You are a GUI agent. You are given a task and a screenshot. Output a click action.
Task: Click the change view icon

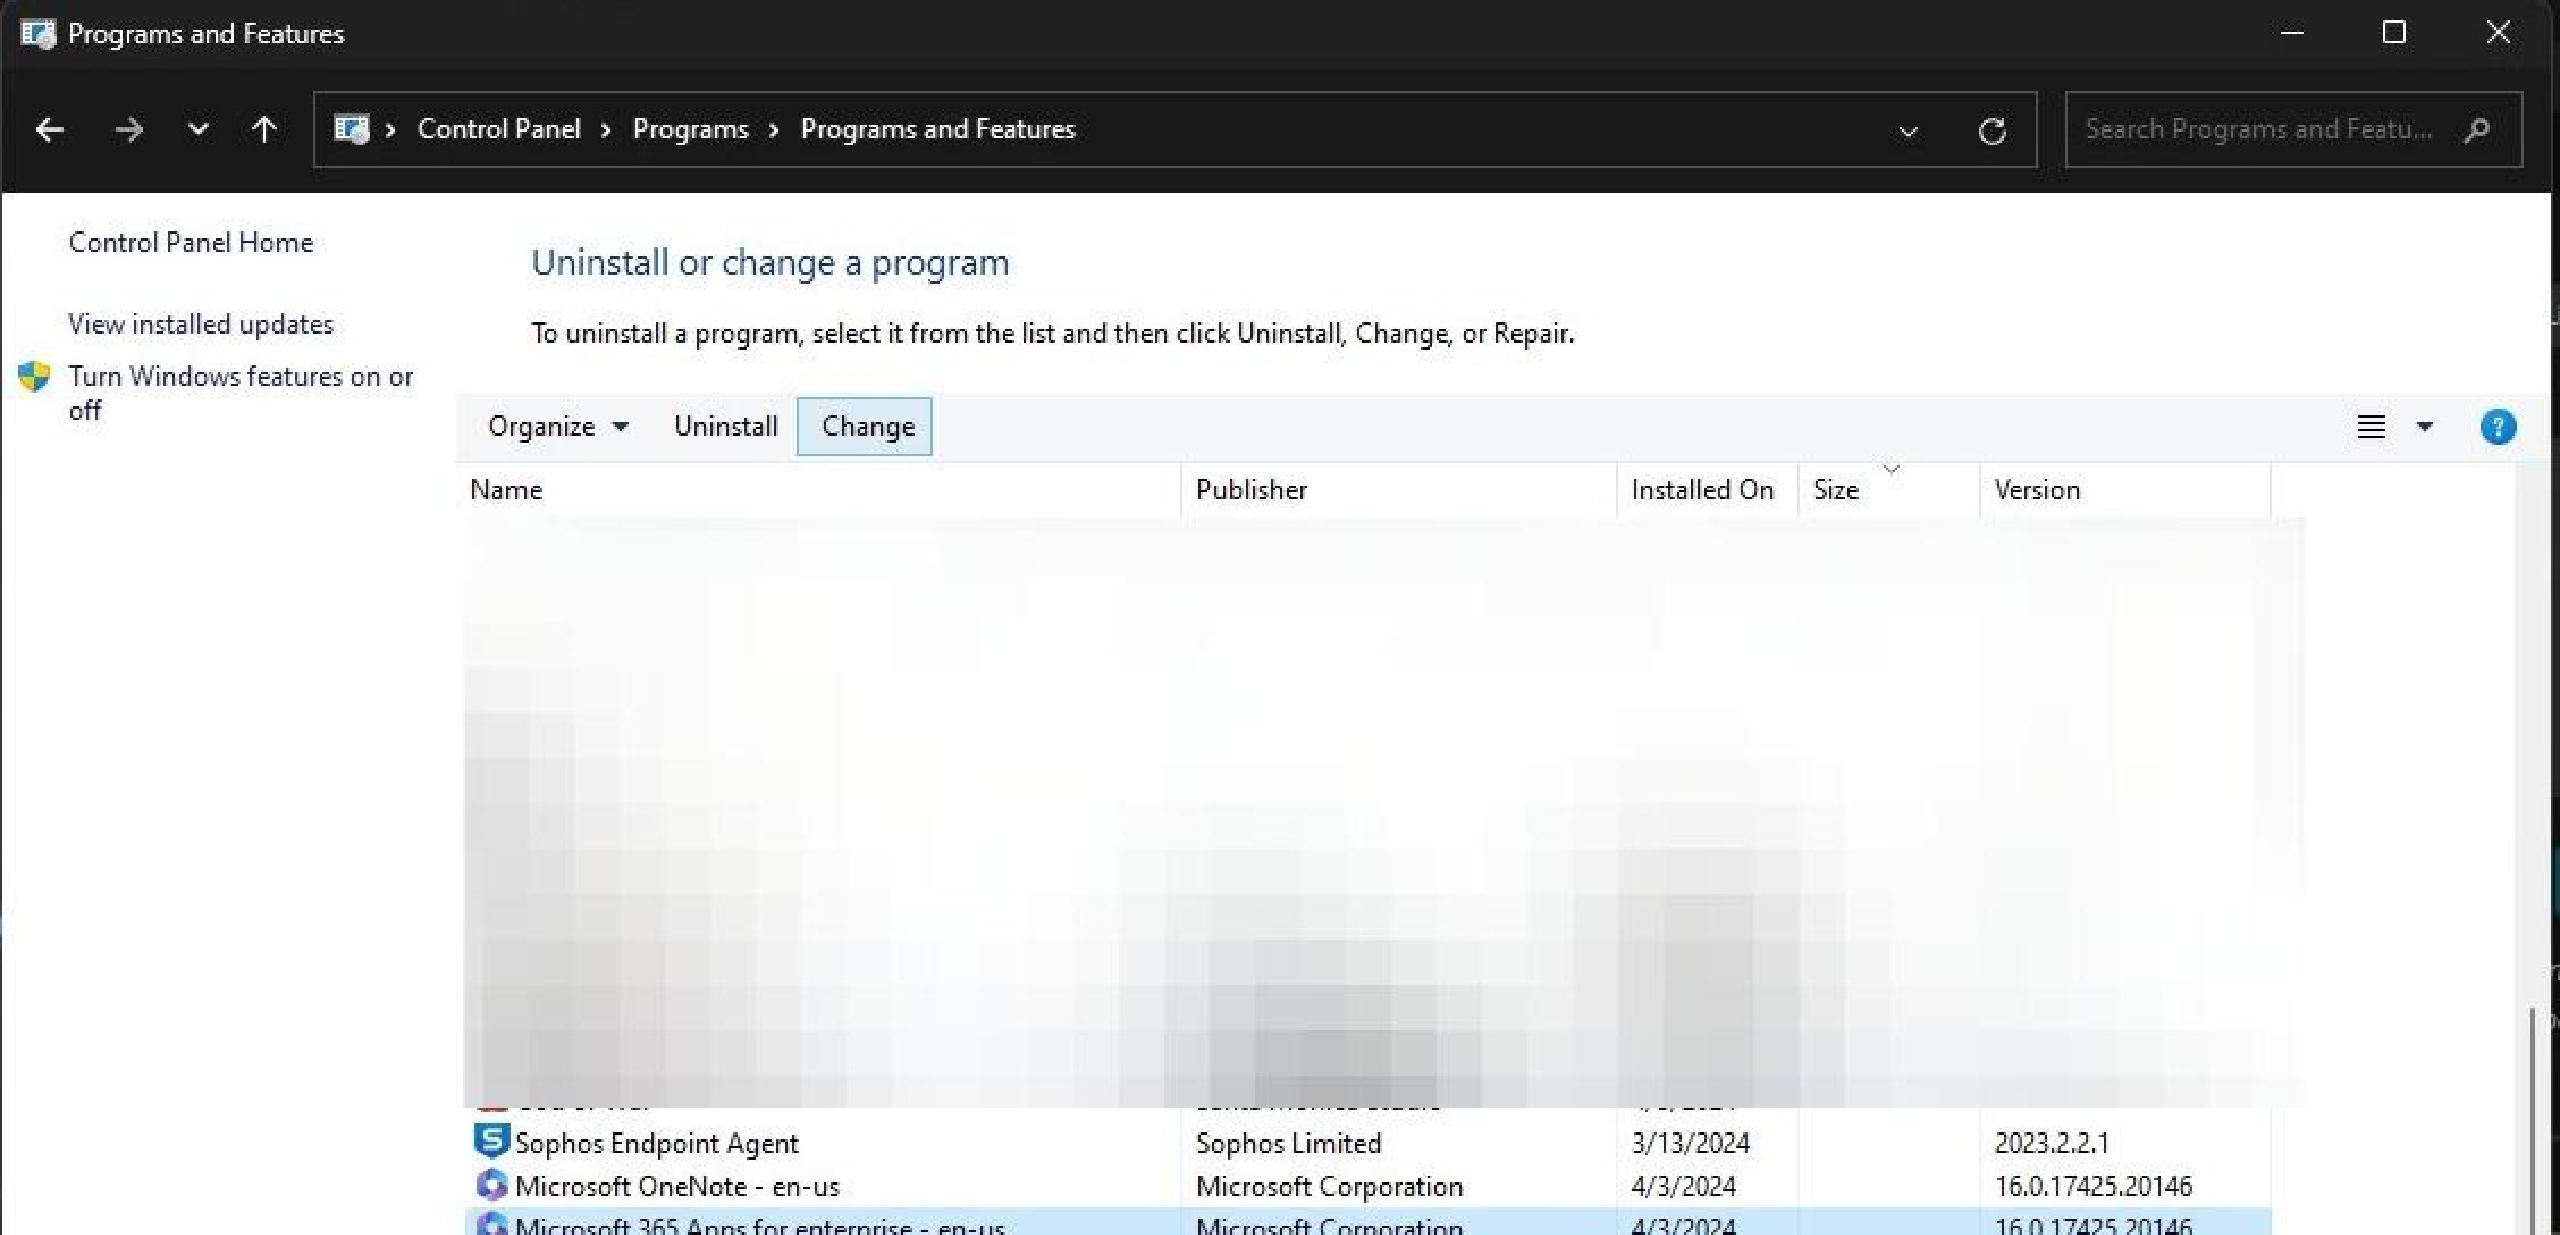click(2371, 427)
